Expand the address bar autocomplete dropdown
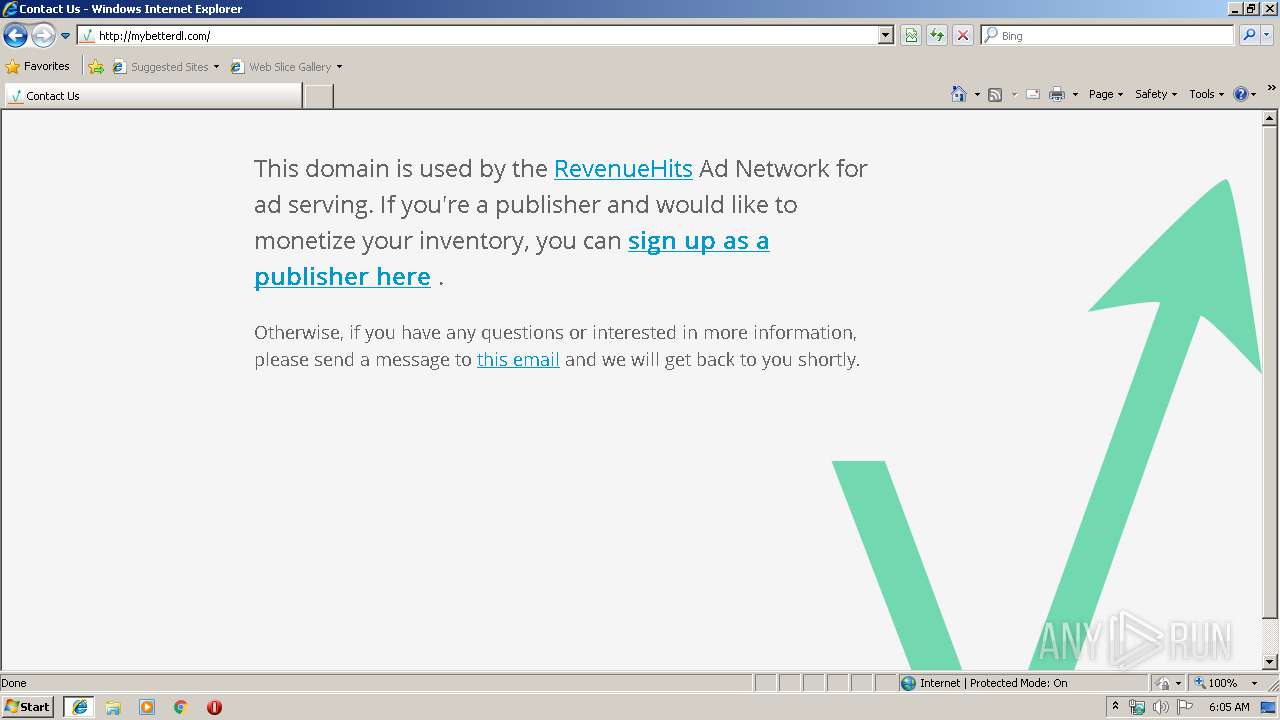The height and width of the screenshot is (720, 1280). point(886,36)
